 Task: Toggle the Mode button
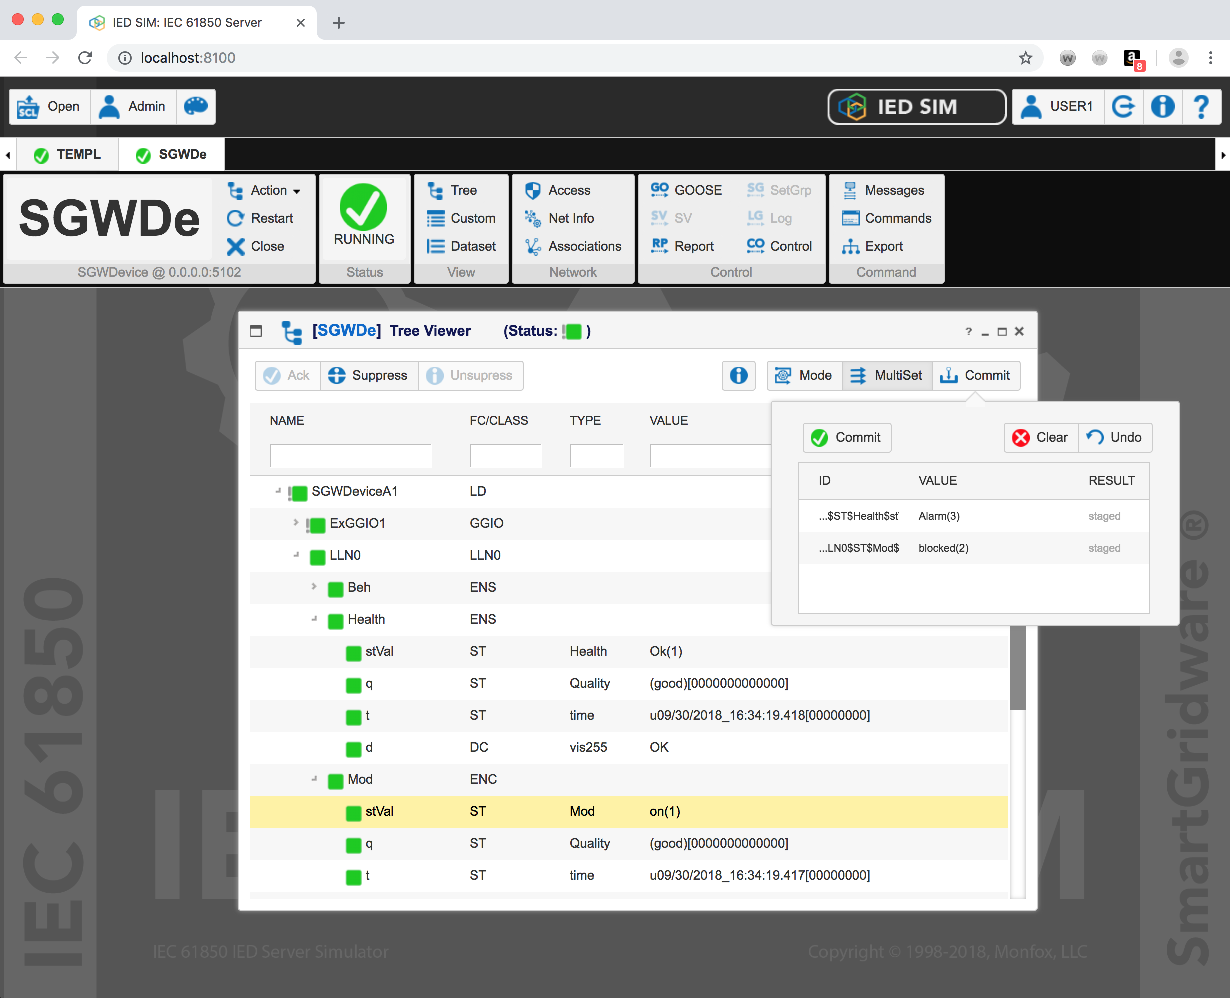point(804,376)
